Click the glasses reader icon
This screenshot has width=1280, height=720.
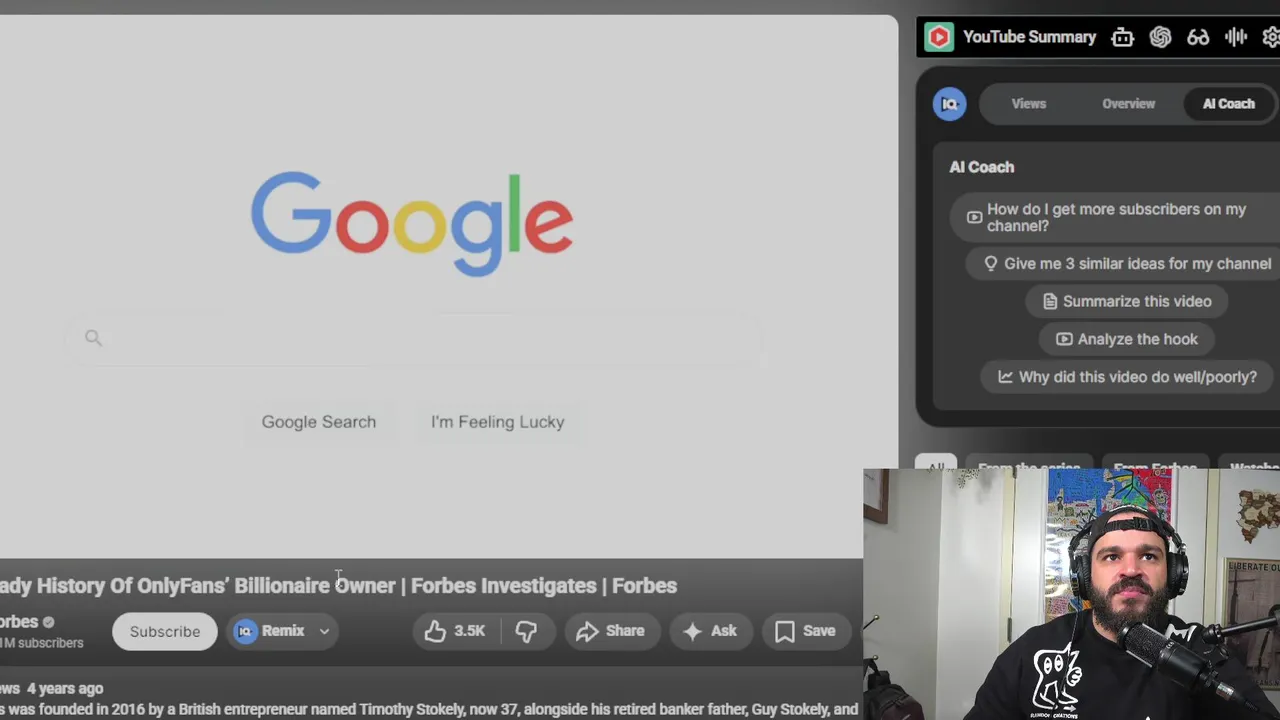(1198, 37)
